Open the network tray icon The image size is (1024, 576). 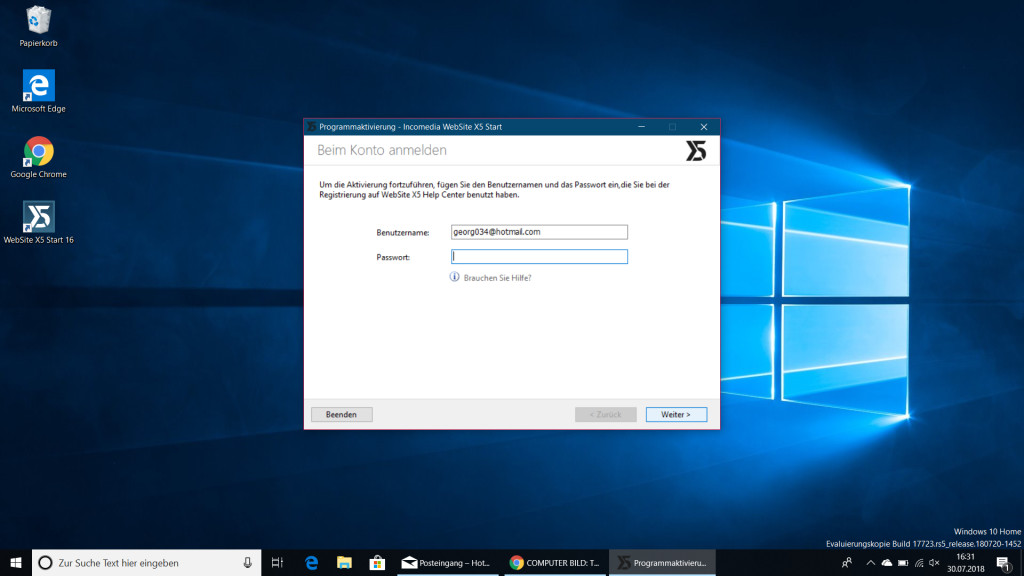click(x=919, y=562)
